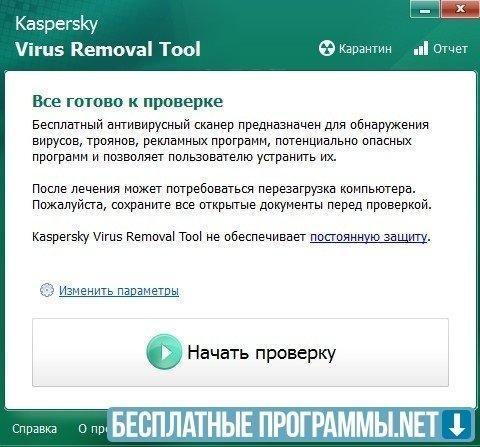Click the download arrow icon on banner

tap(457, 425)
